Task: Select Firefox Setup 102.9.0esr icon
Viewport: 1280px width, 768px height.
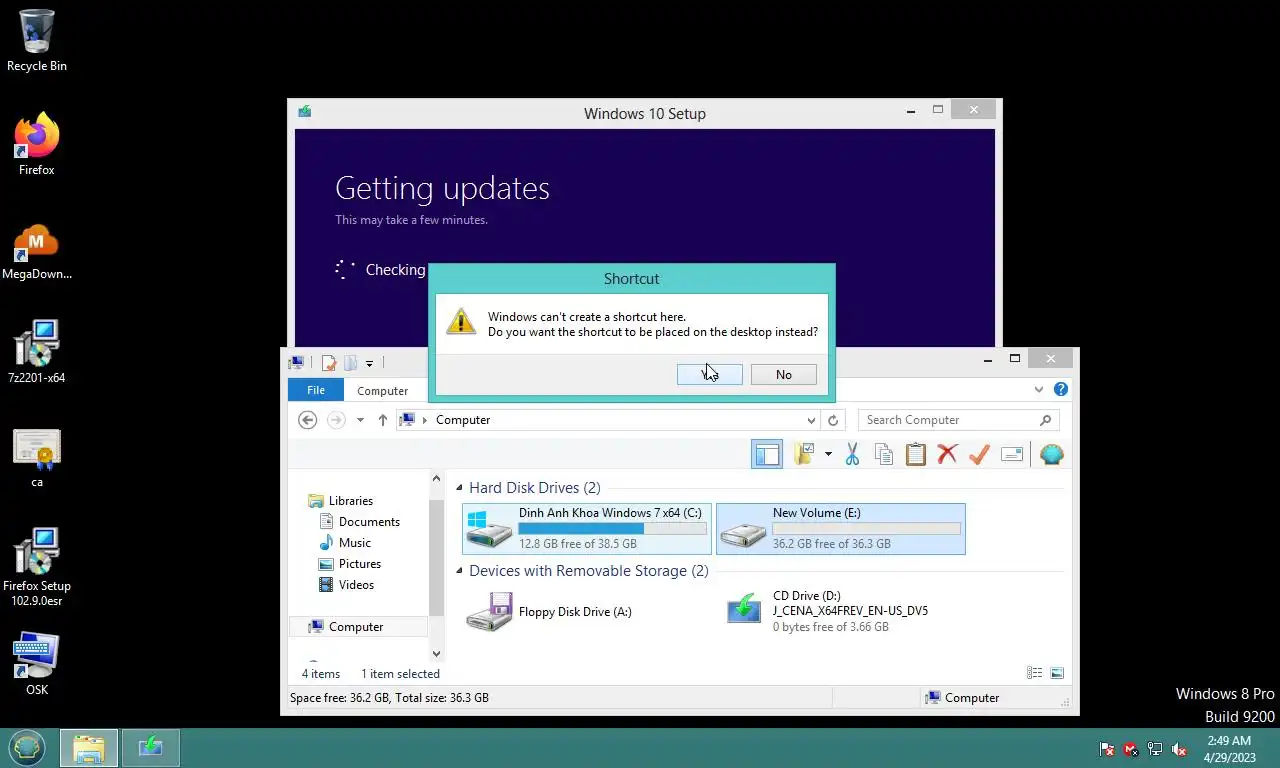Action: pyautogui.click(x=37, y=567)
